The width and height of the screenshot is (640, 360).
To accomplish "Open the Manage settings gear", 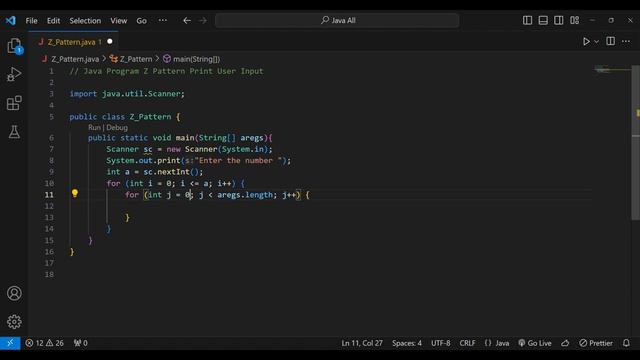I will 14,322.
